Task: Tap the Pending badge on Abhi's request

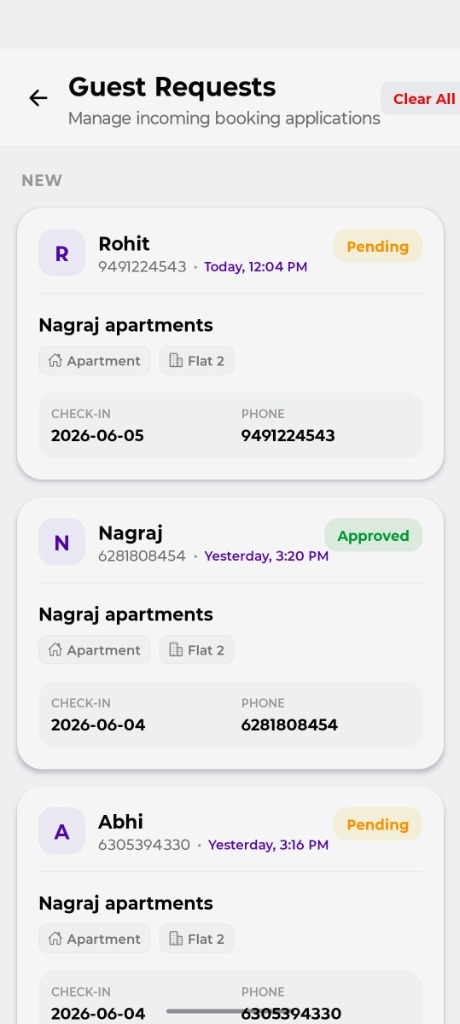Action: 378,824
